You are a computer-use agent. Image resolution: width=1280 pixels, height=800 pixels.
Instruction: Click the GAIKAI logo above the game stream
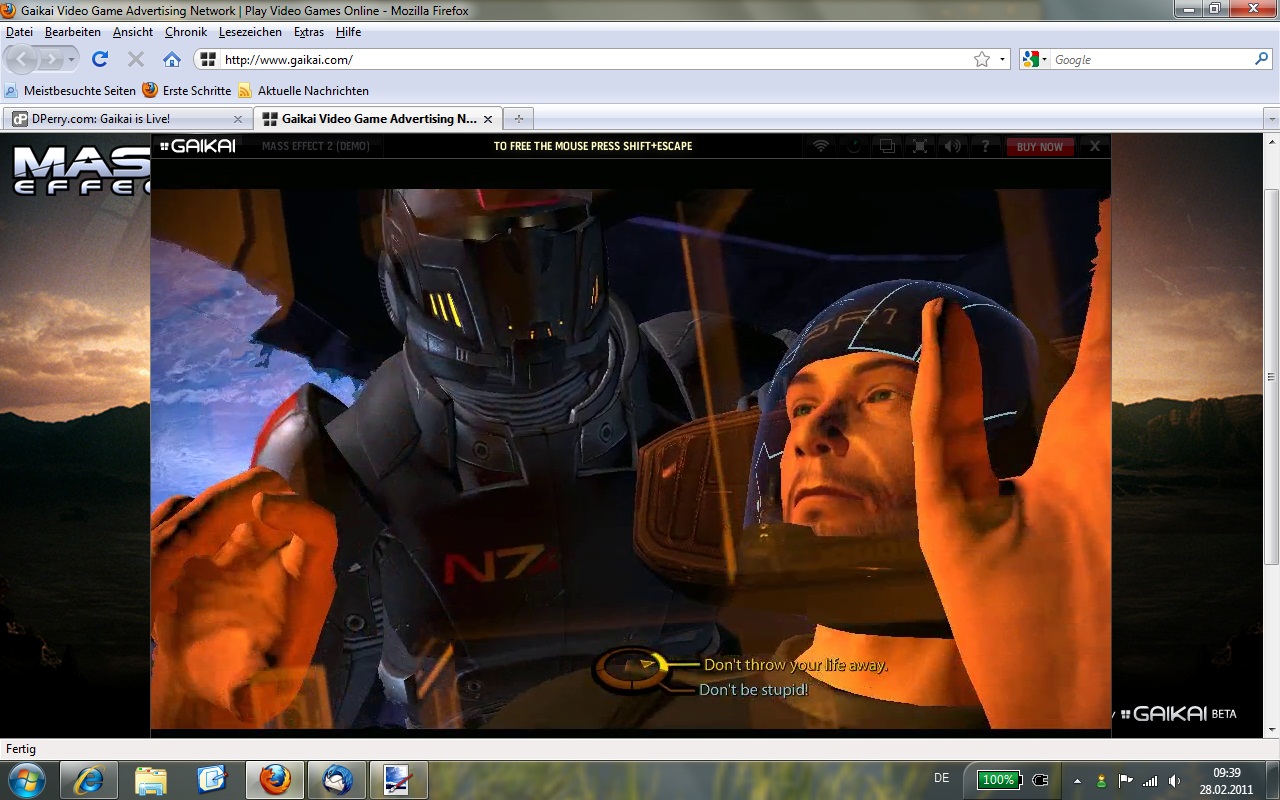pyautogui.click(x=199, y=145)
